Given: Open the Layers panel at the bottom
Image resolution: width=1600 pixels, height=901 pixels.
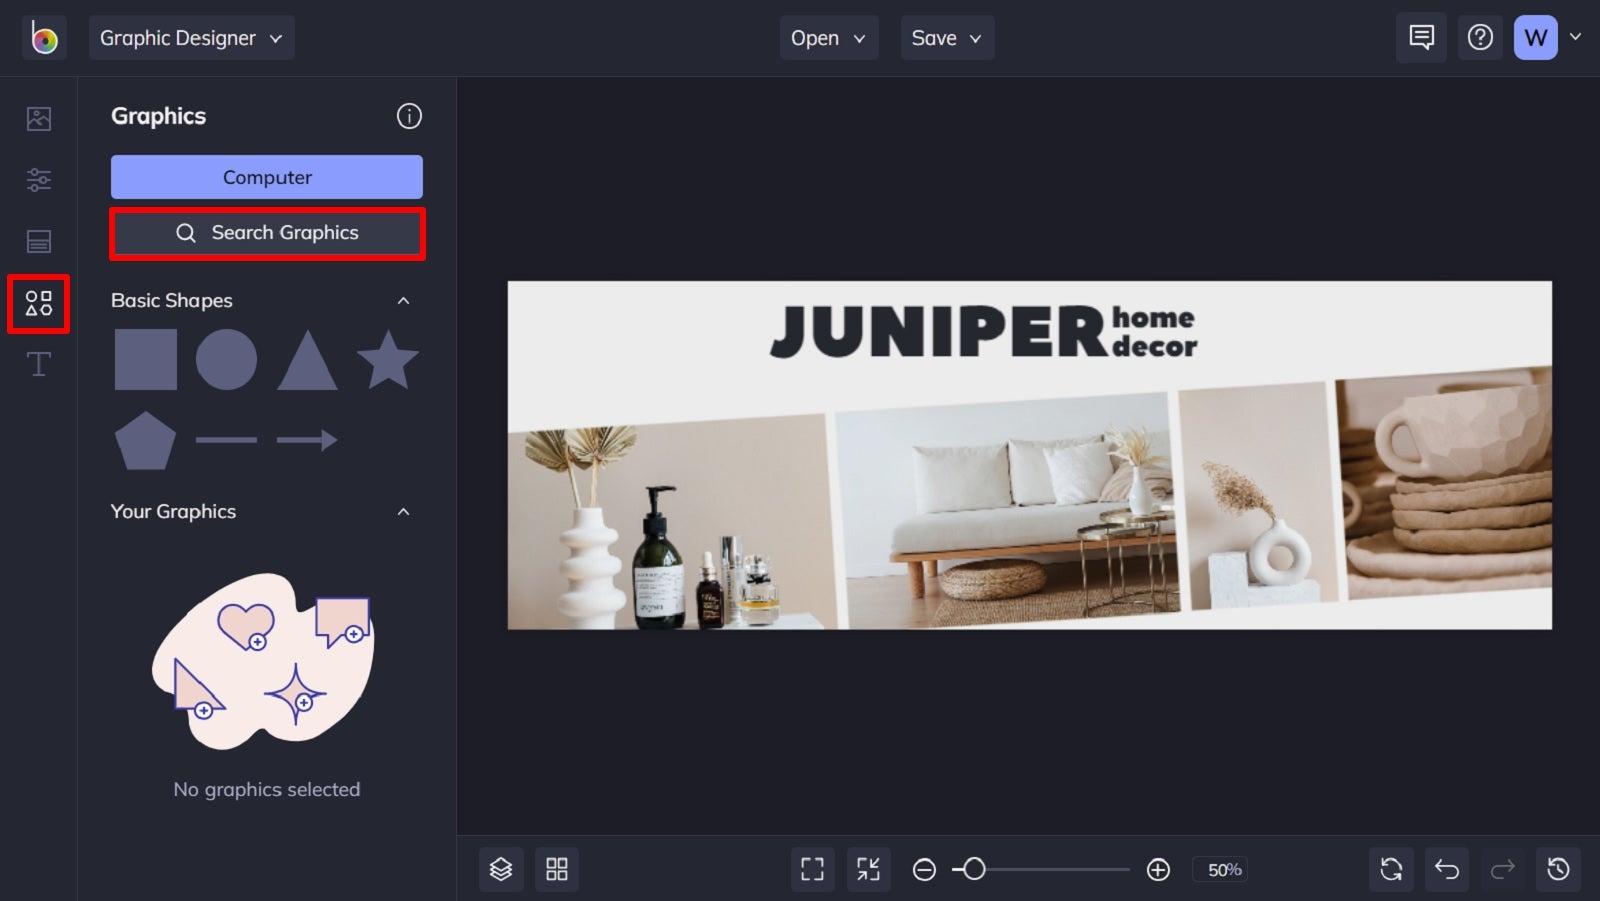Looking at the screenshot, I should click(501, 869).
